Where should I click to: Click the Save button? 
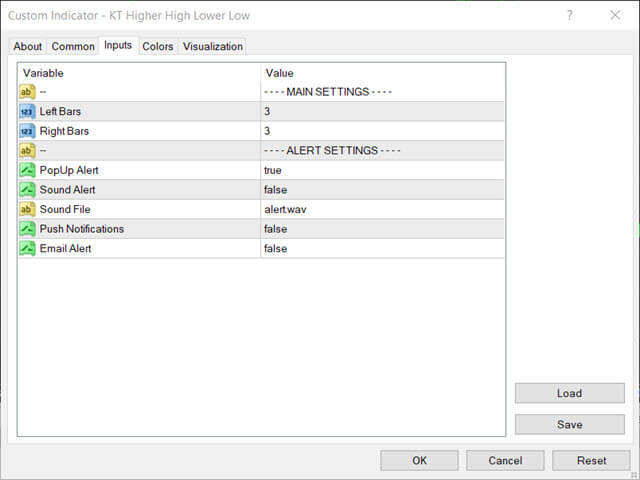coord(570,424)
